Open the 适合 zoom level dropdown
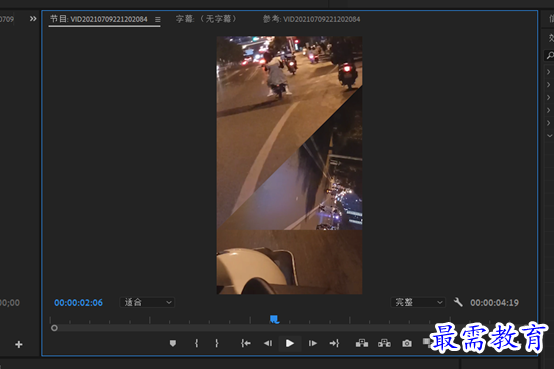 [x=147, y=303]
